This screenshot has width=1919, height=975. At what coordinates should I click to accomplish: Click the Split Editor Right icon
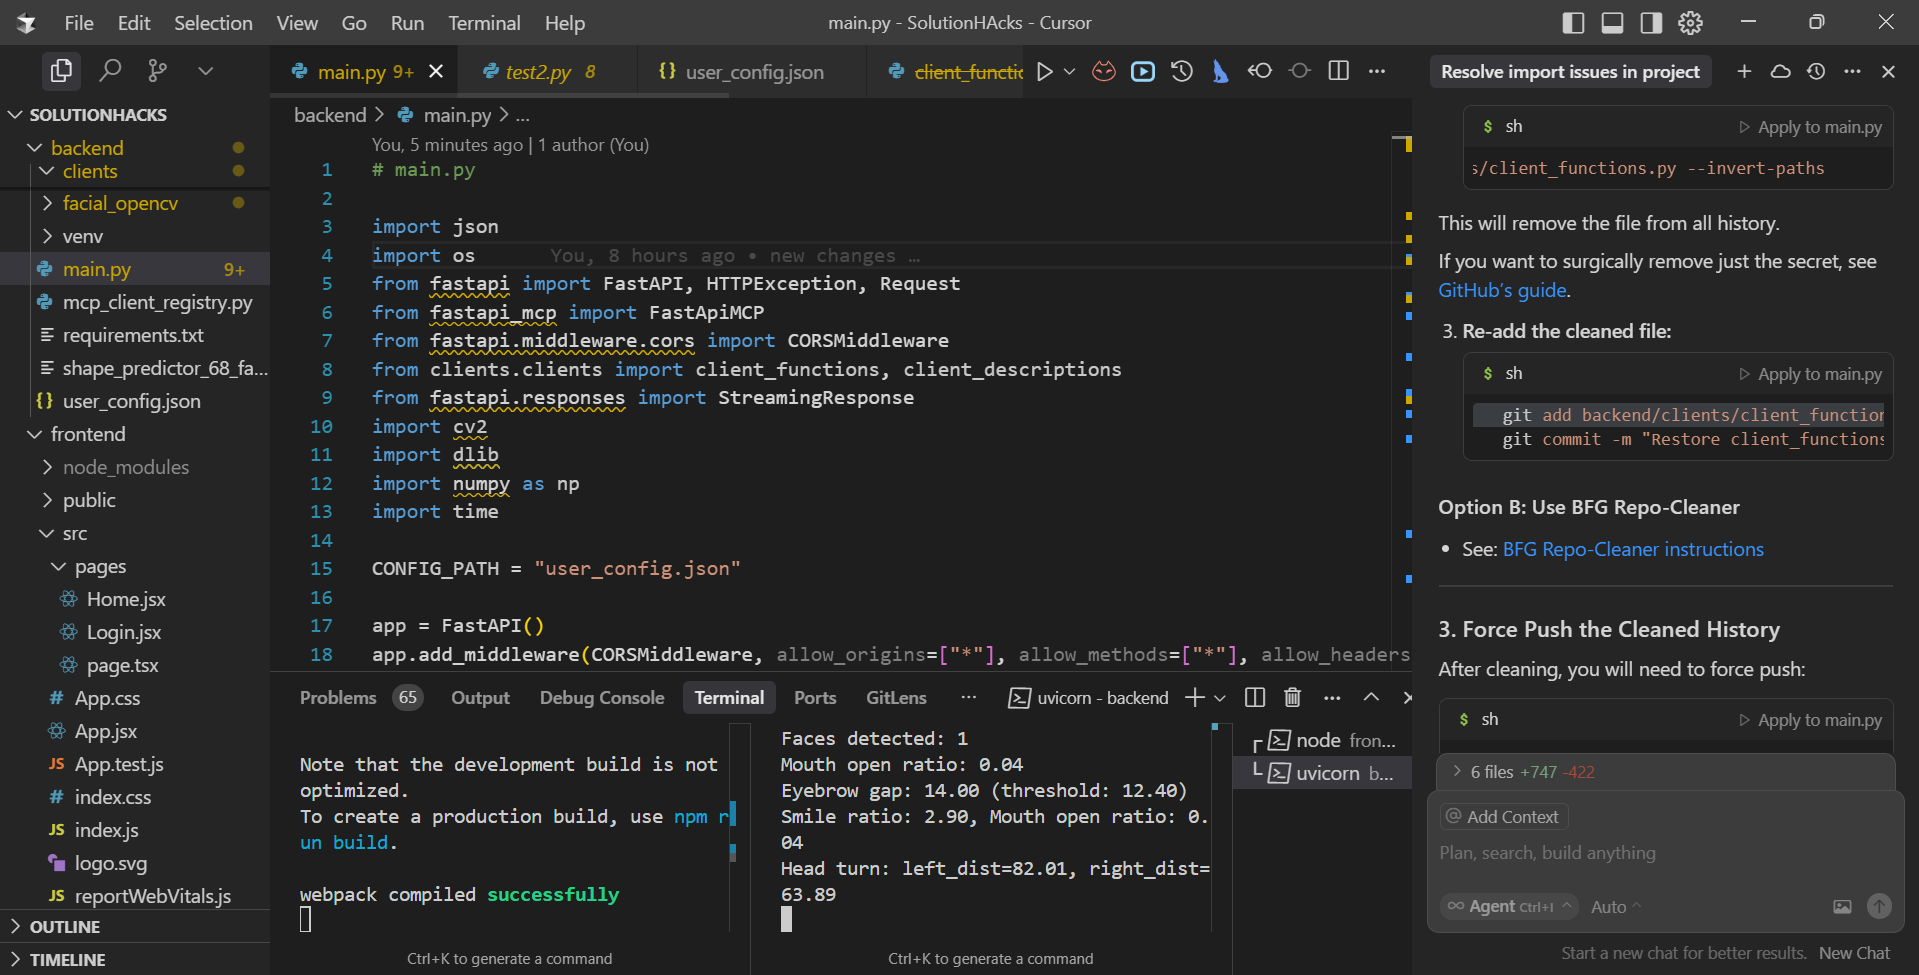click(1338, 71)
